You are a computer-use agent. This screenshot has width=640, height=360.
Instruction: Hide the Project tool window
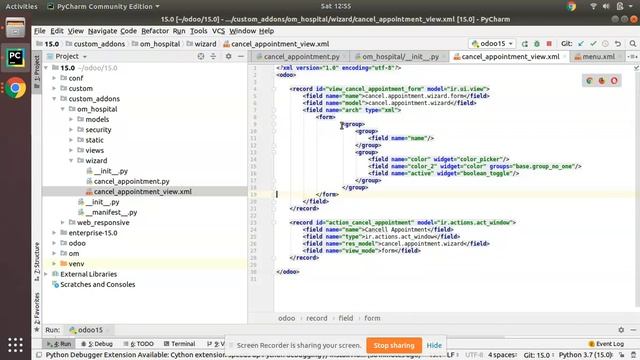pyautogui.click(x=241, y=56)
